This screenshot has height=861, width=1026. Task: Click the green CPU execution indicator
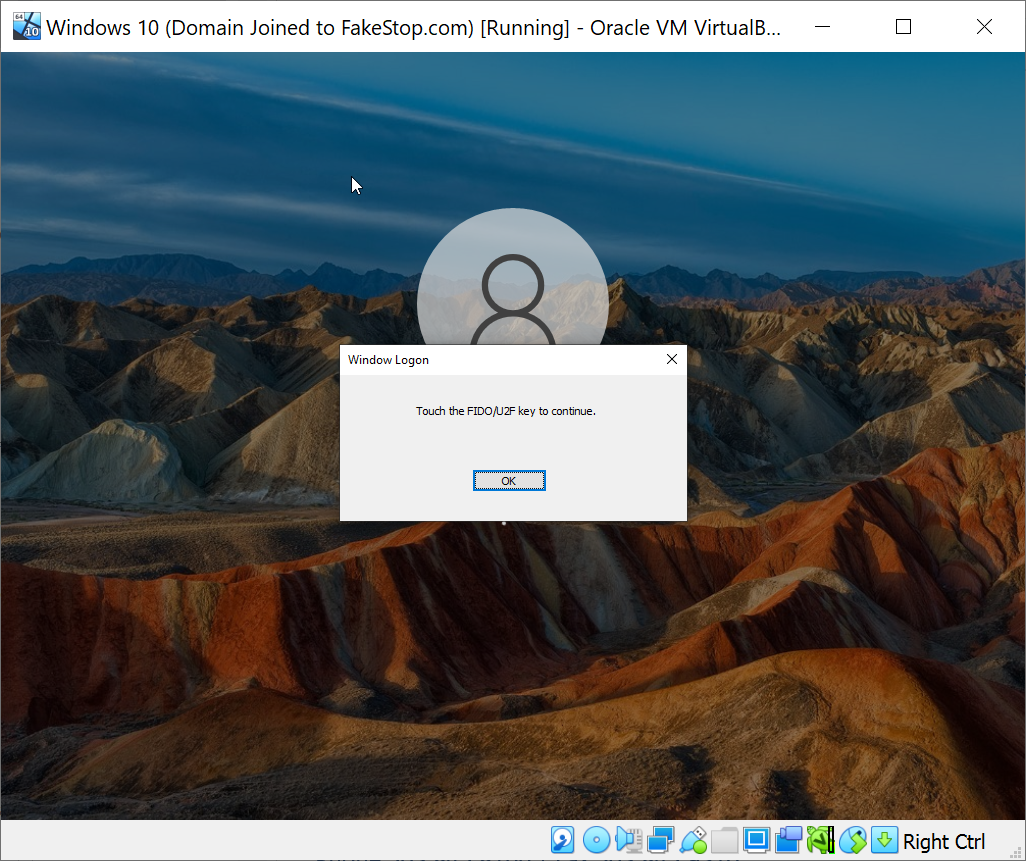(x=820, y=840)
